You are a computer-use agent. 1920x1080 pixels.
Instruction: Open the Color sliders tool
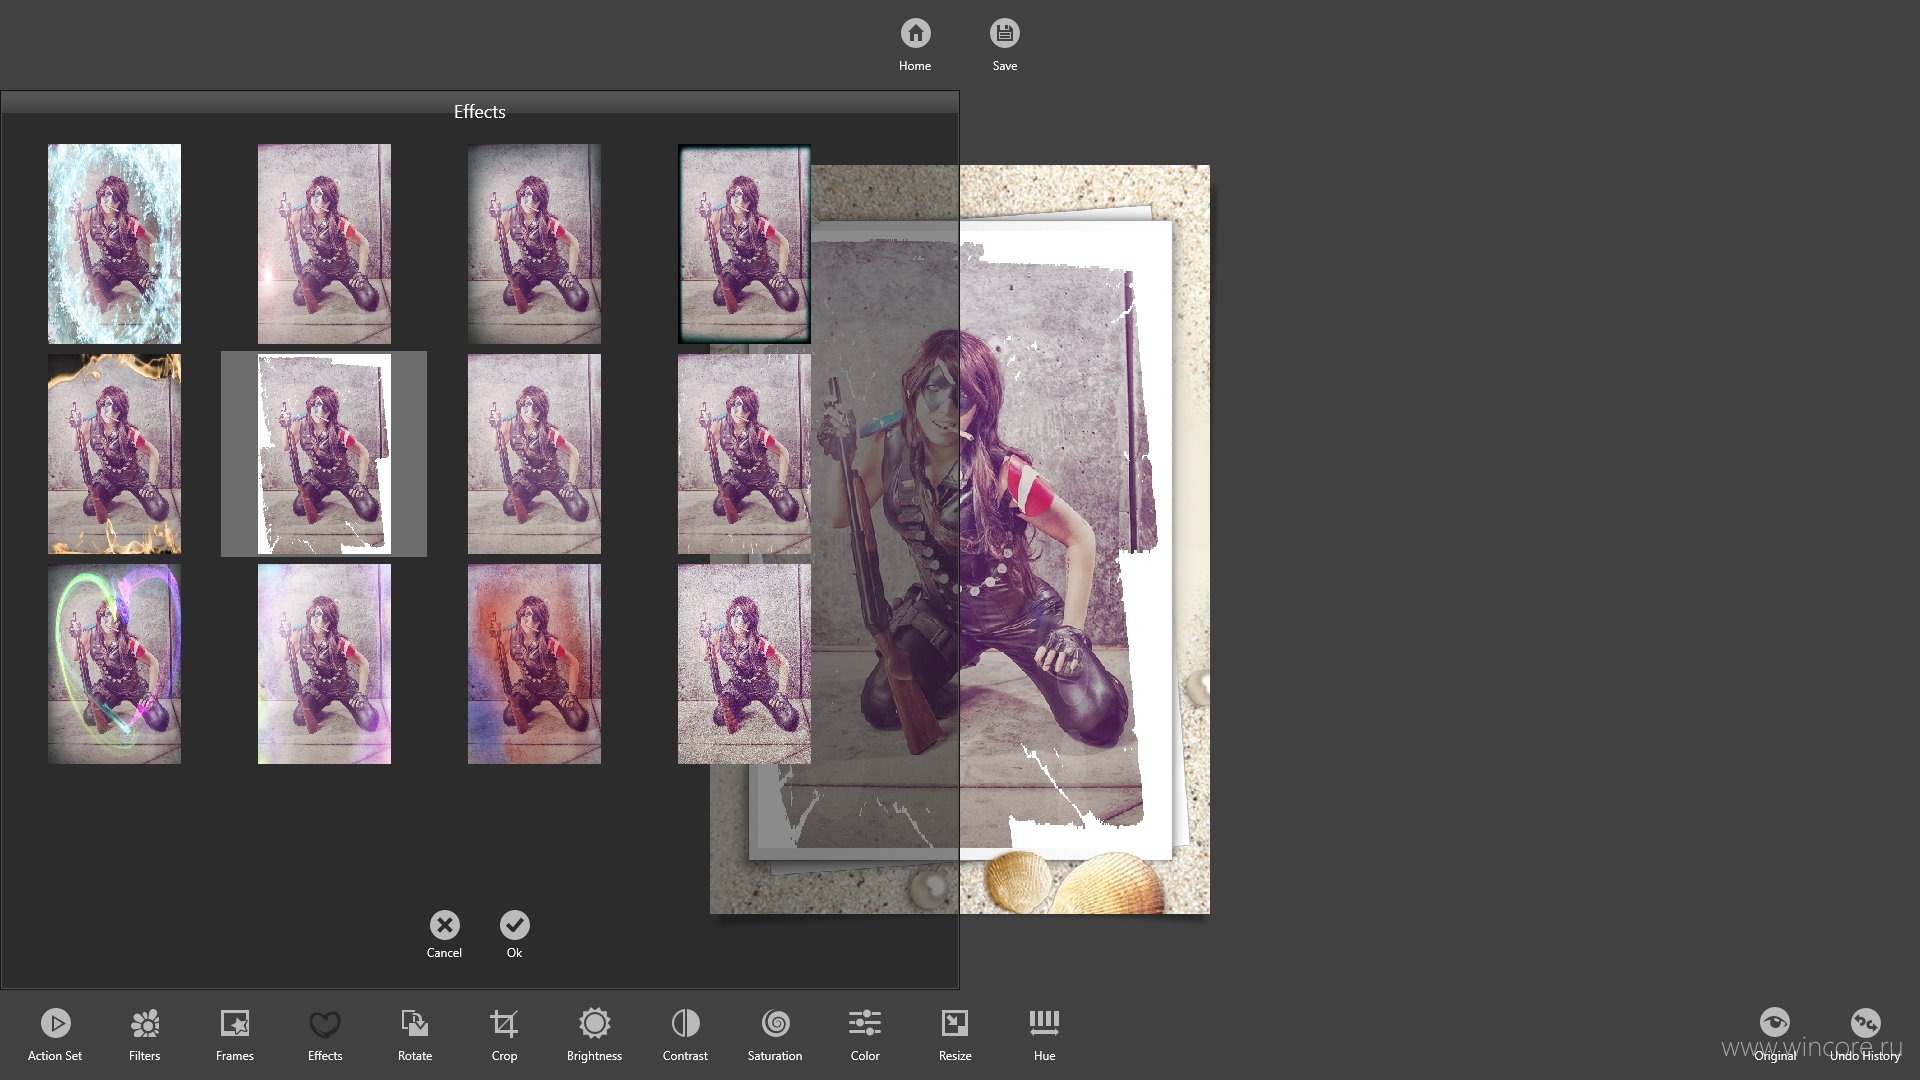(x=865, y=1034)
